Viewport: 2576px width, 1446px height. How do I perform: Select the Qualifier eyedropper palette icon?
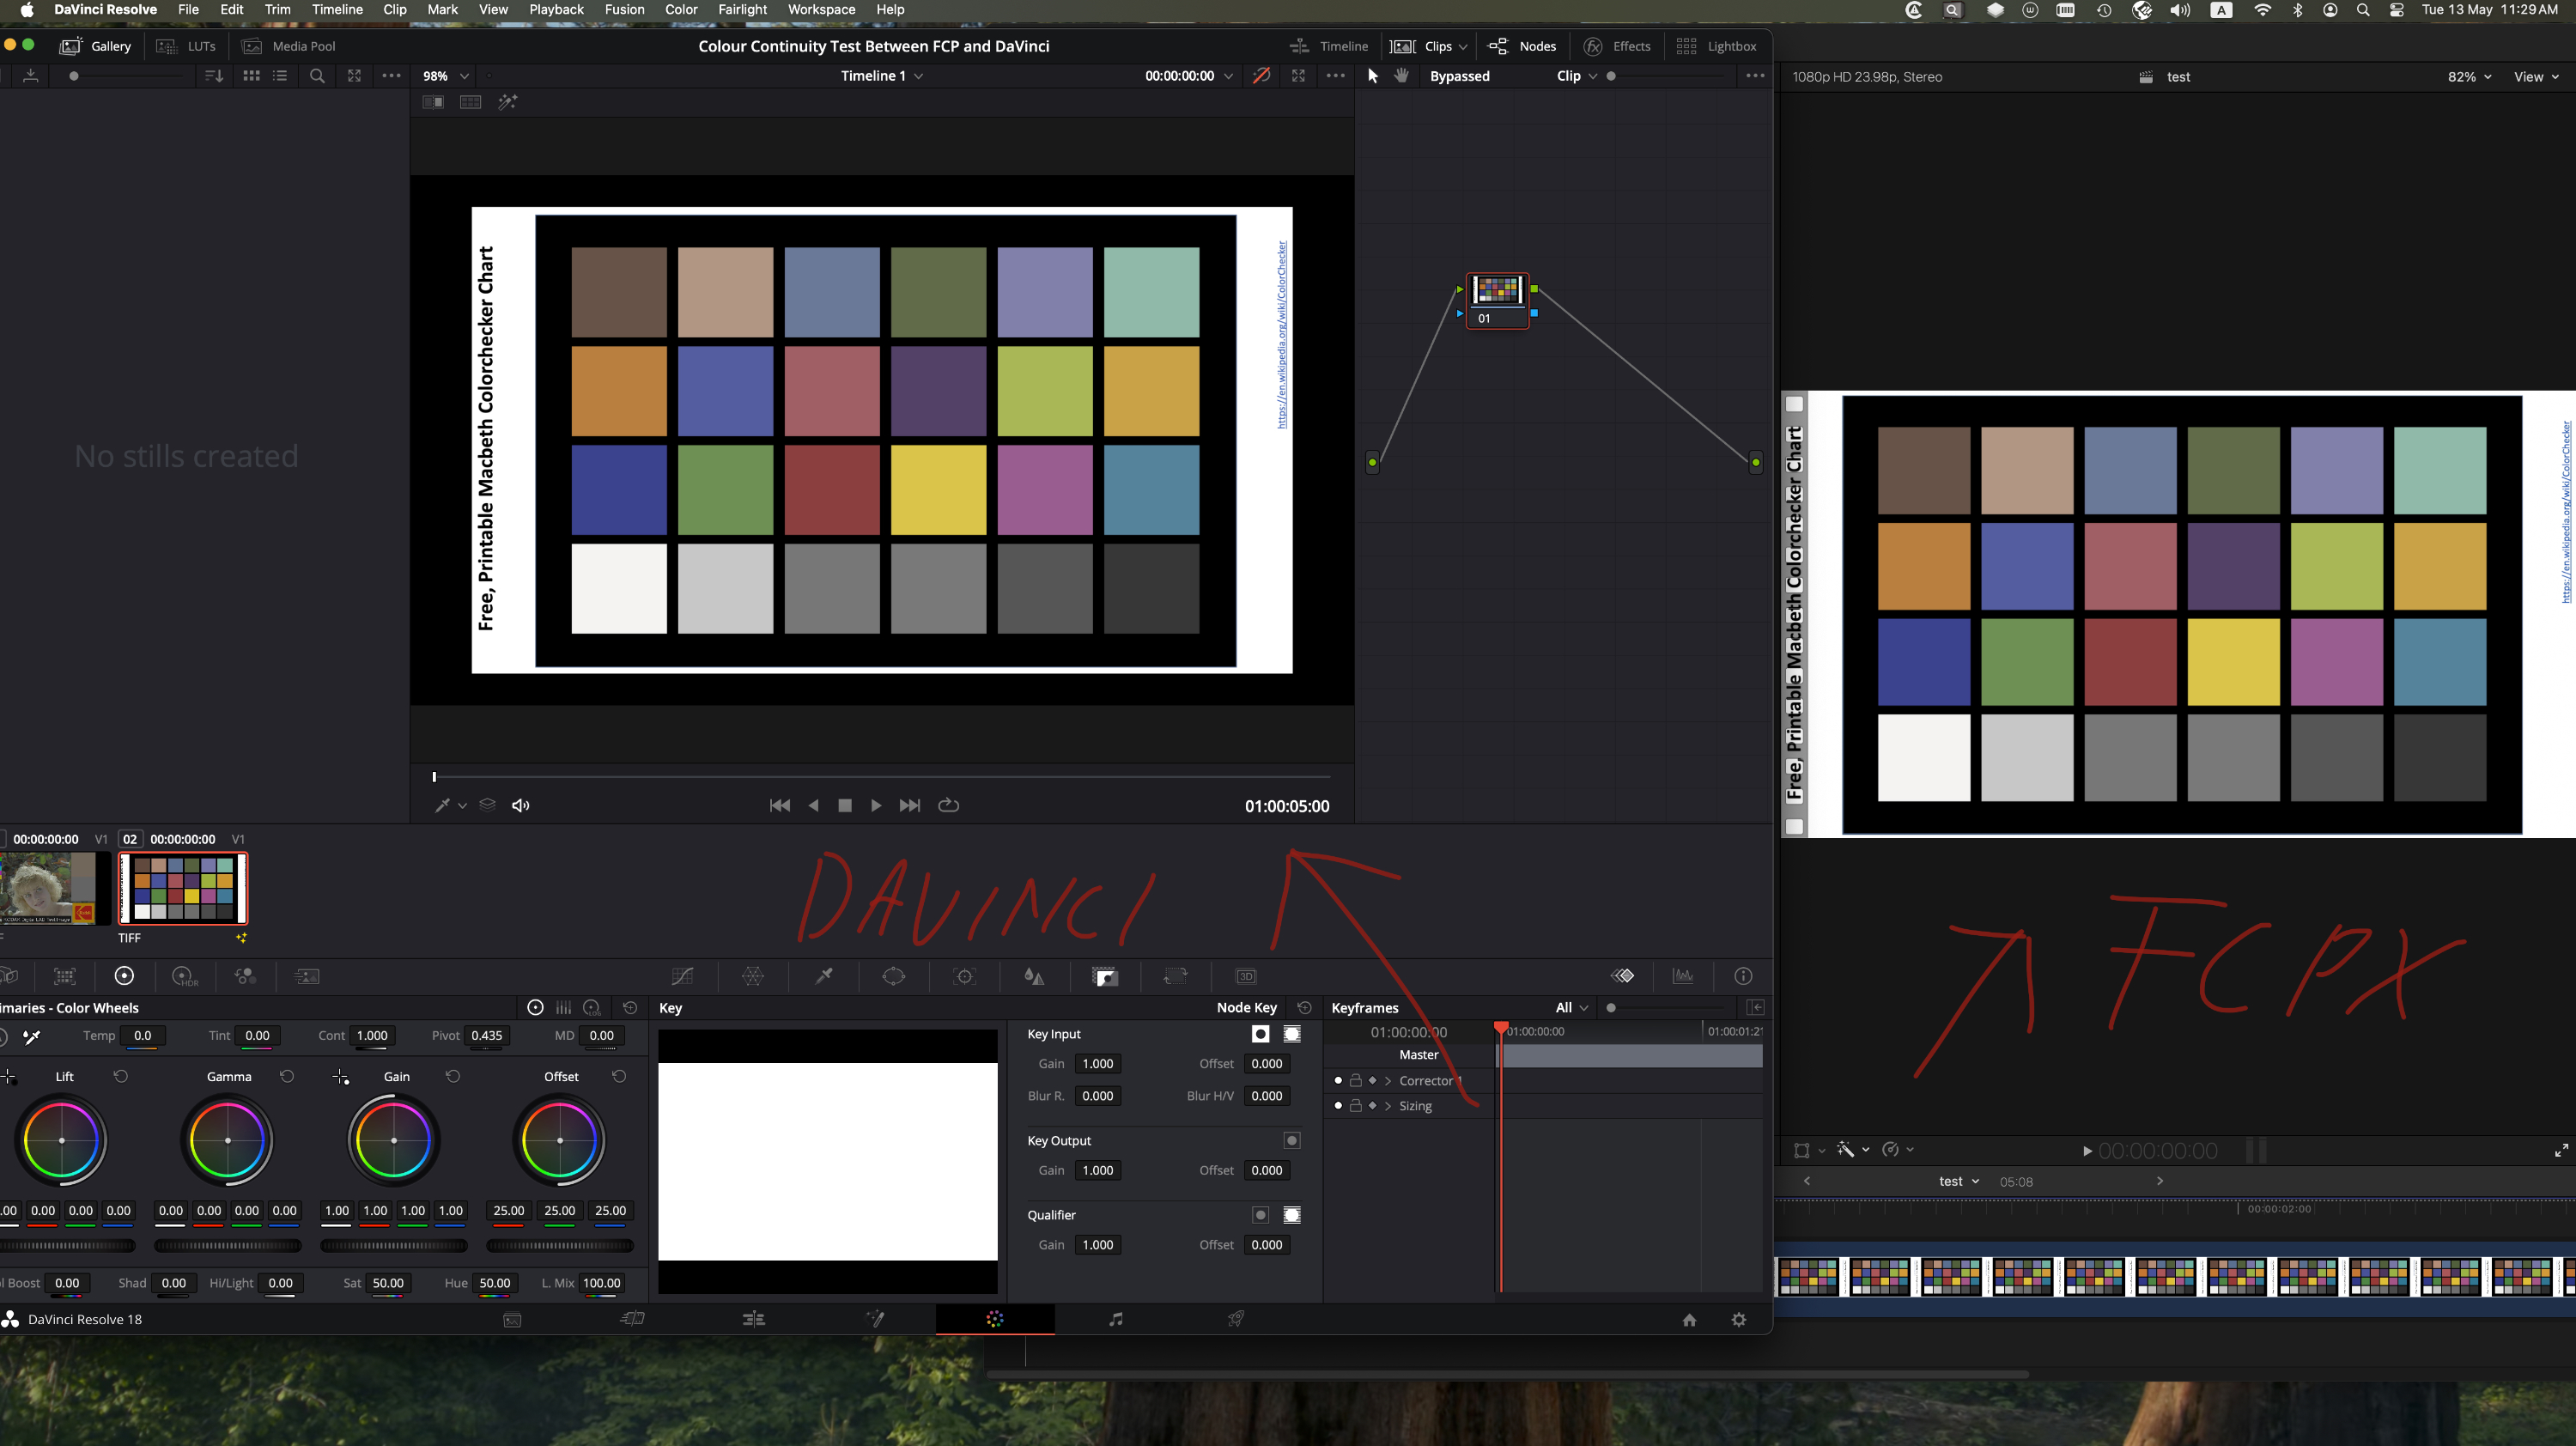[824, 976]
